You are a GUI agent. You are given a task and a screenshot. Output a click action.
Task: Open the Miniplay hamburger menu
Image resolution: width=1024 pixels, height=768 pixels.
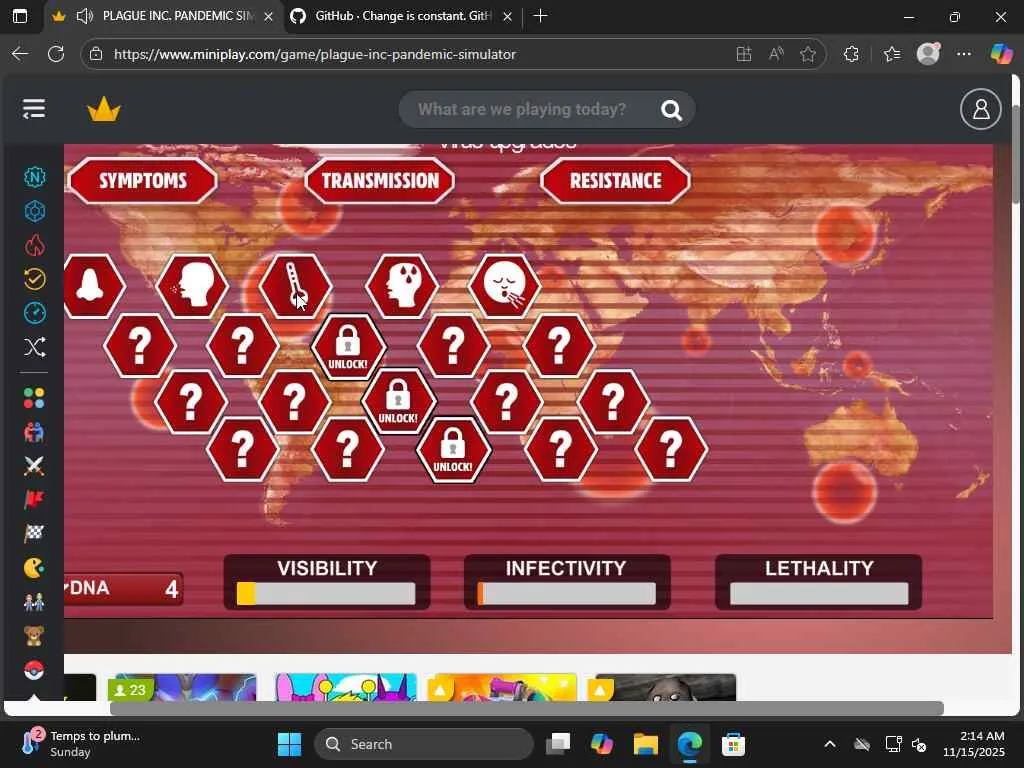[x=34, y=108]
